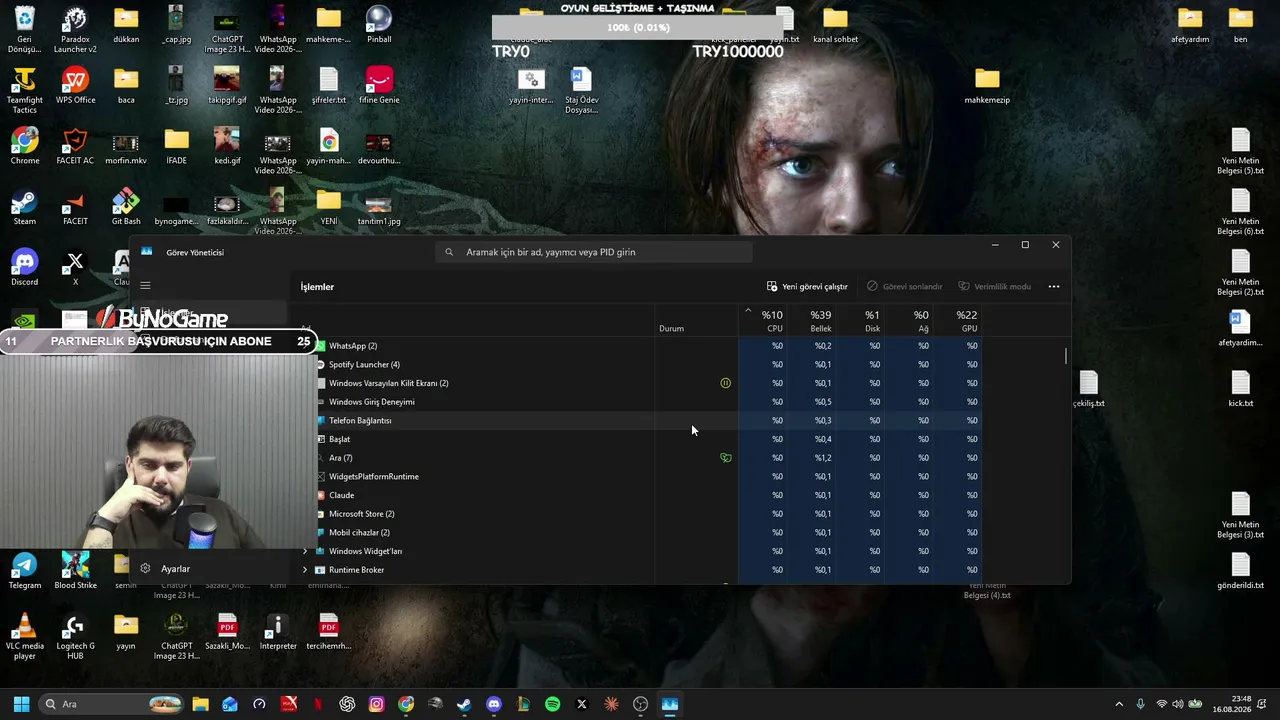The image size is (1280, 720).
Task: Click the Task Manager taskbar icon
Action: point(670,704)
